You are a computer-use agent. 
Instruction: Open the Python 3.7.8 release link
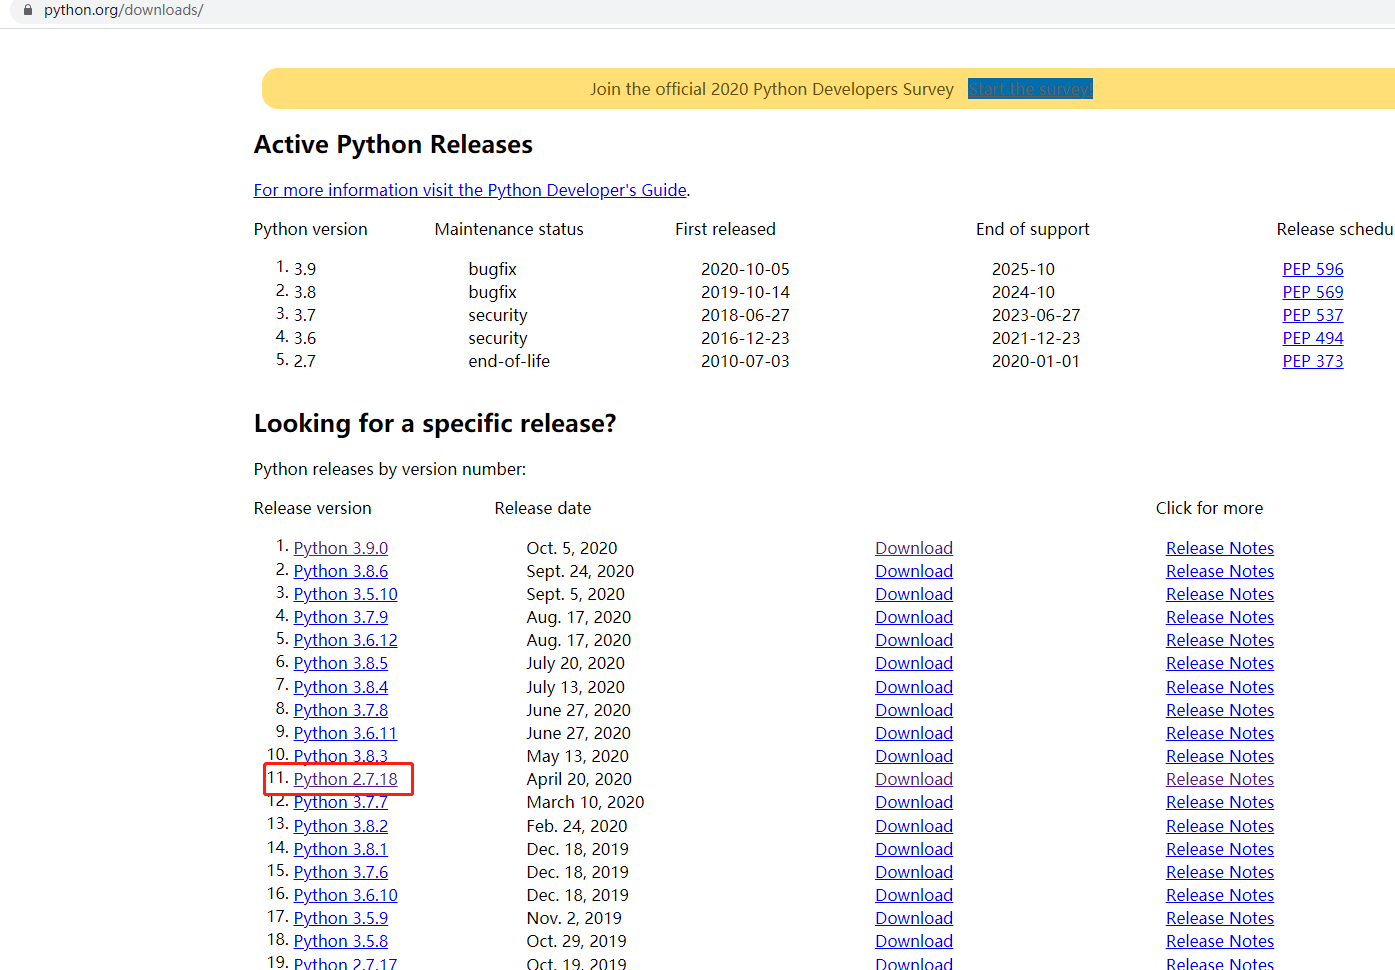coord(341,710)
